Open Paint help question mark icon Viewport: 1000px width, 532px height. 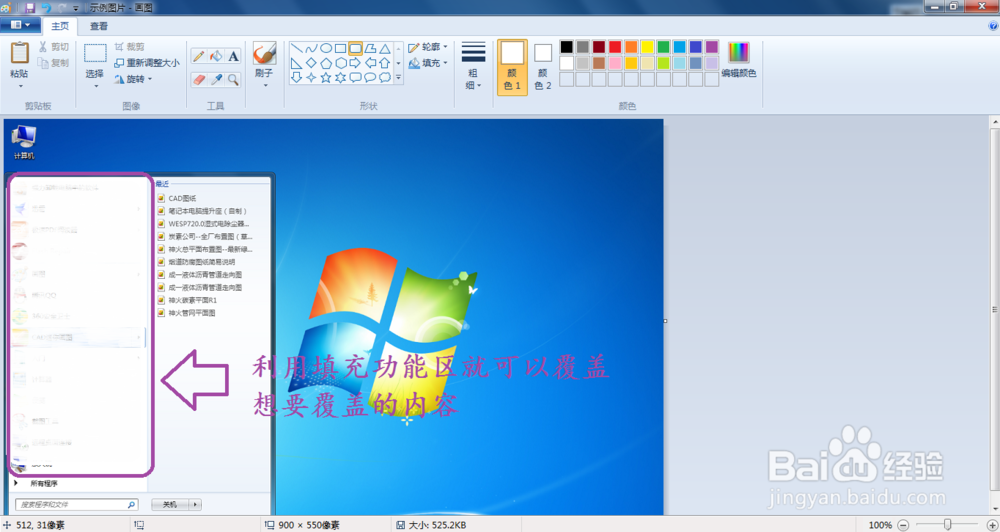[x=993, y=26]
